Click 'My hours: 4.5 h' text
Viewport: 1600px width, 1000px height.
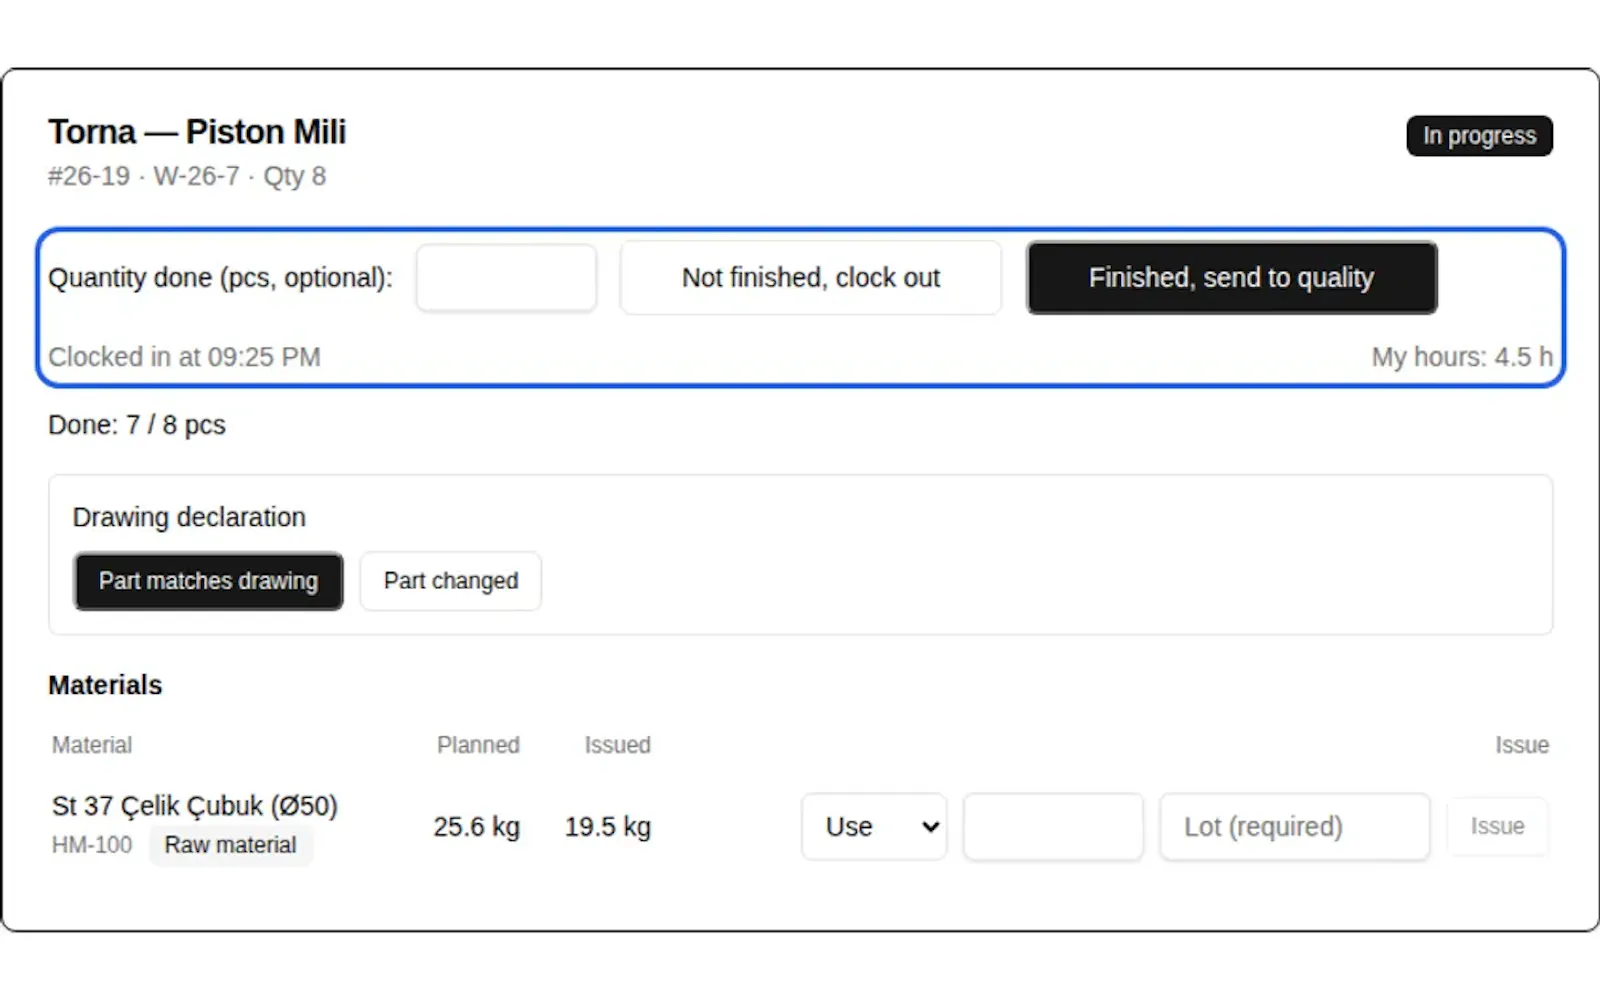click(1462, 357)
